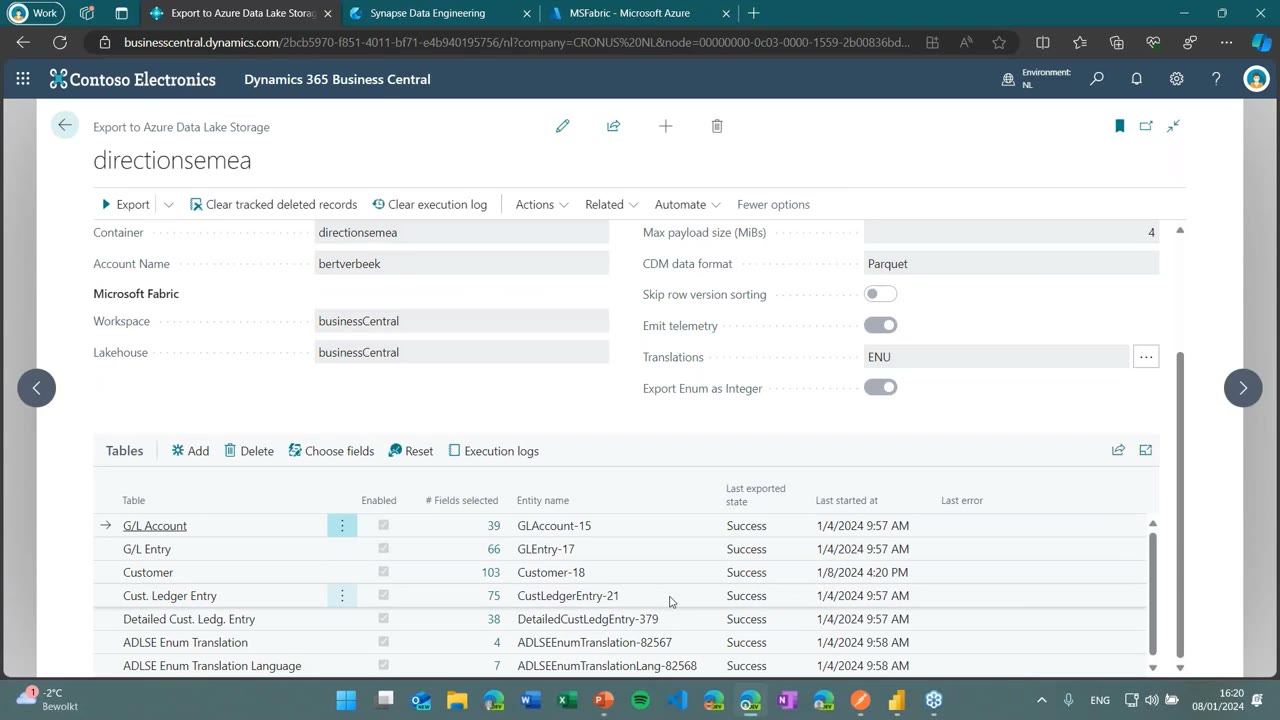Open the app launcher waffle icon

23,79
